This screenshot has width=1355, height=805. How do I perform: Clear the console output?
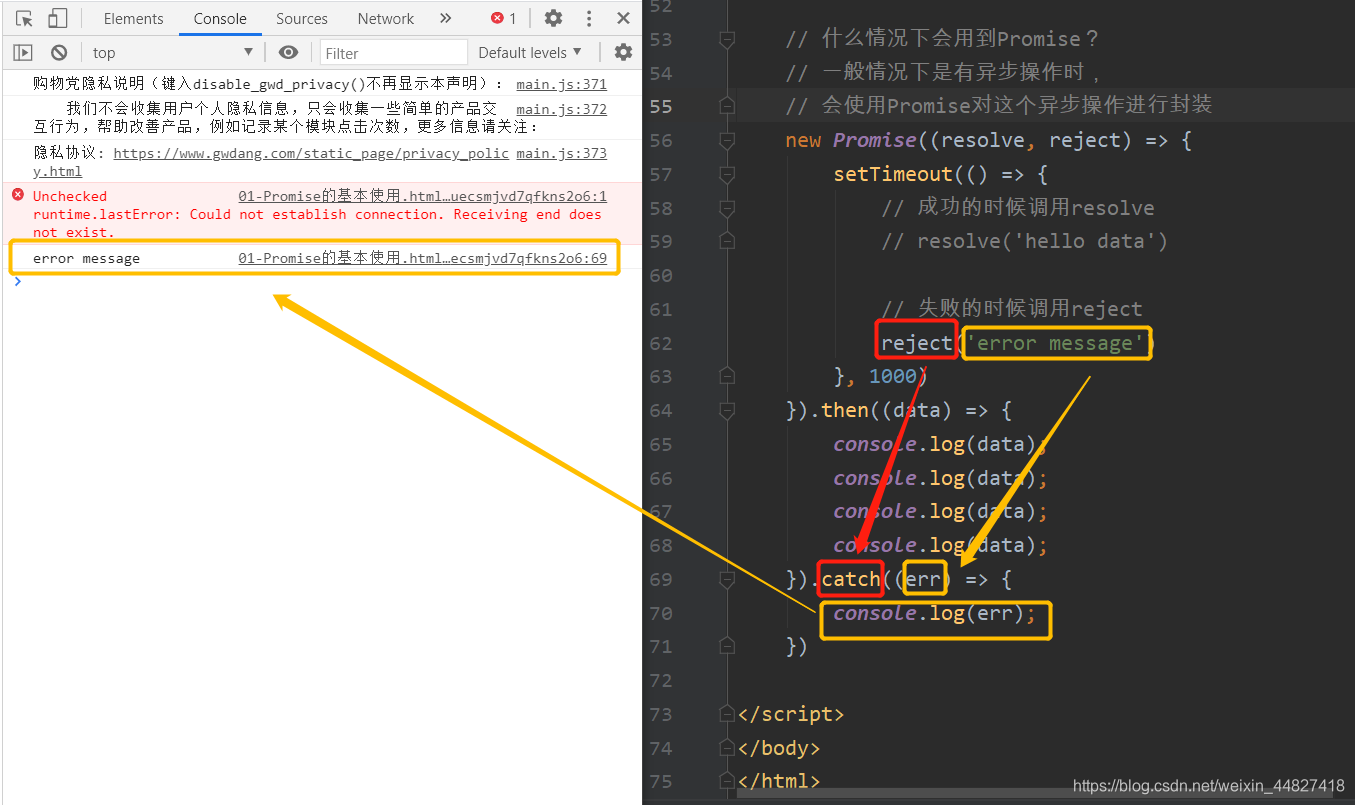pos(59,52)
